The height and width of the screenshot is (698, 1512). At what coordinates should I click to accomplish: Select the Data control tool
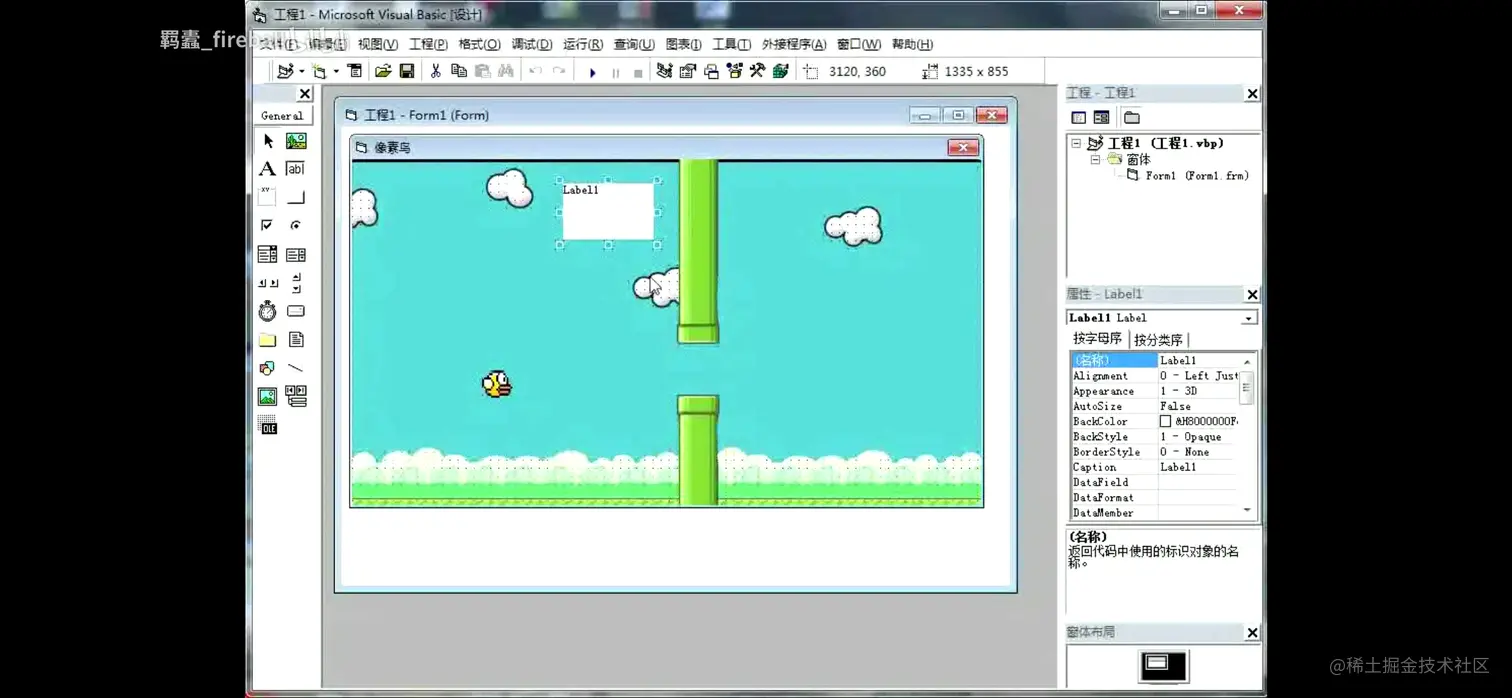(296, 397)
